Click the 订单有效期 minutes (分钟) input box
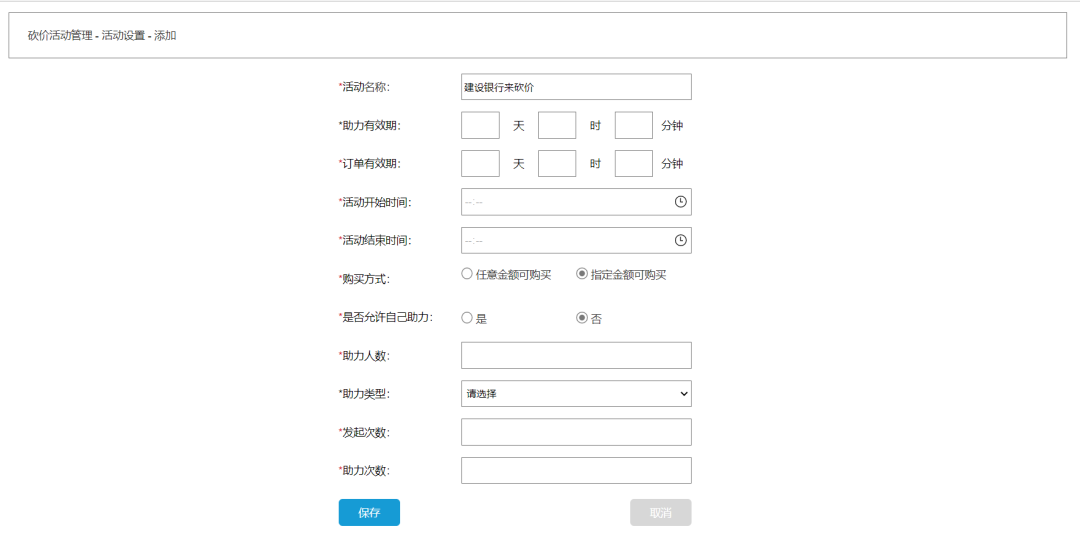Screen dimensions: 1080x537 [x=634, y=164]
